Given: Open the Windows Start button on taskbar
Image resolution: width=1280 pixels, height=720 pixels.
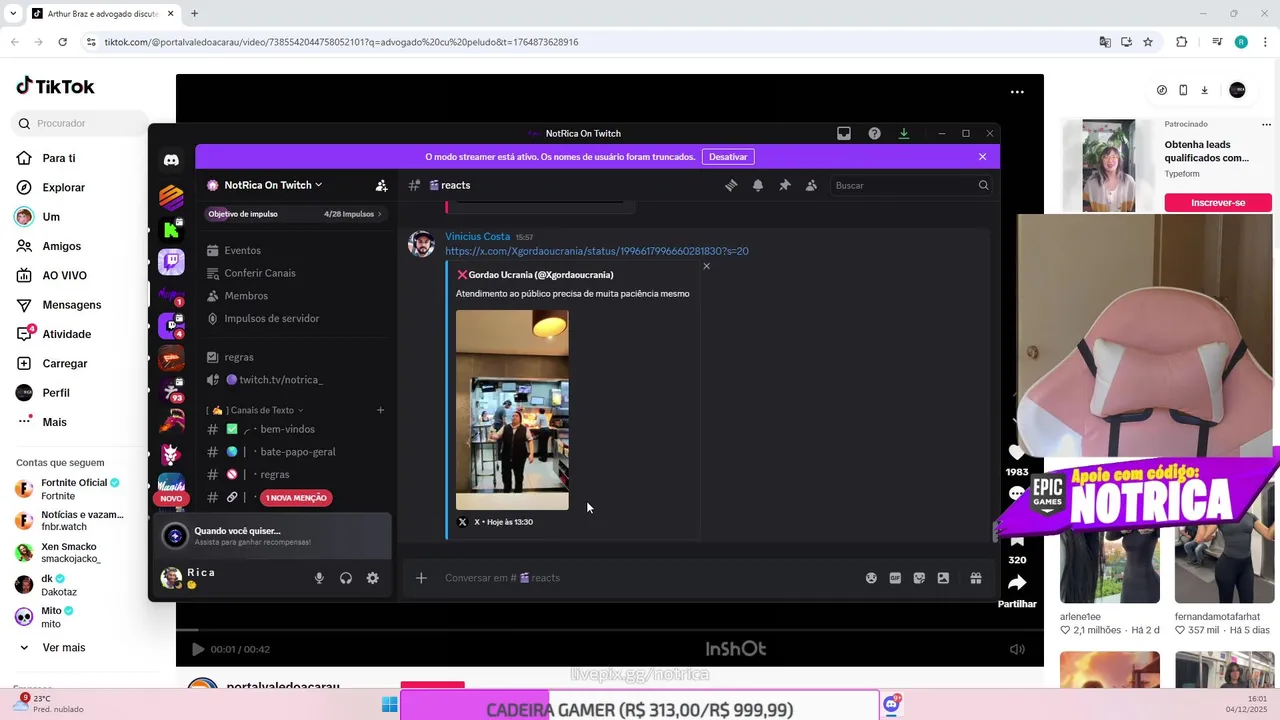Looking at the screenshot, I should [x=389, y=705].
